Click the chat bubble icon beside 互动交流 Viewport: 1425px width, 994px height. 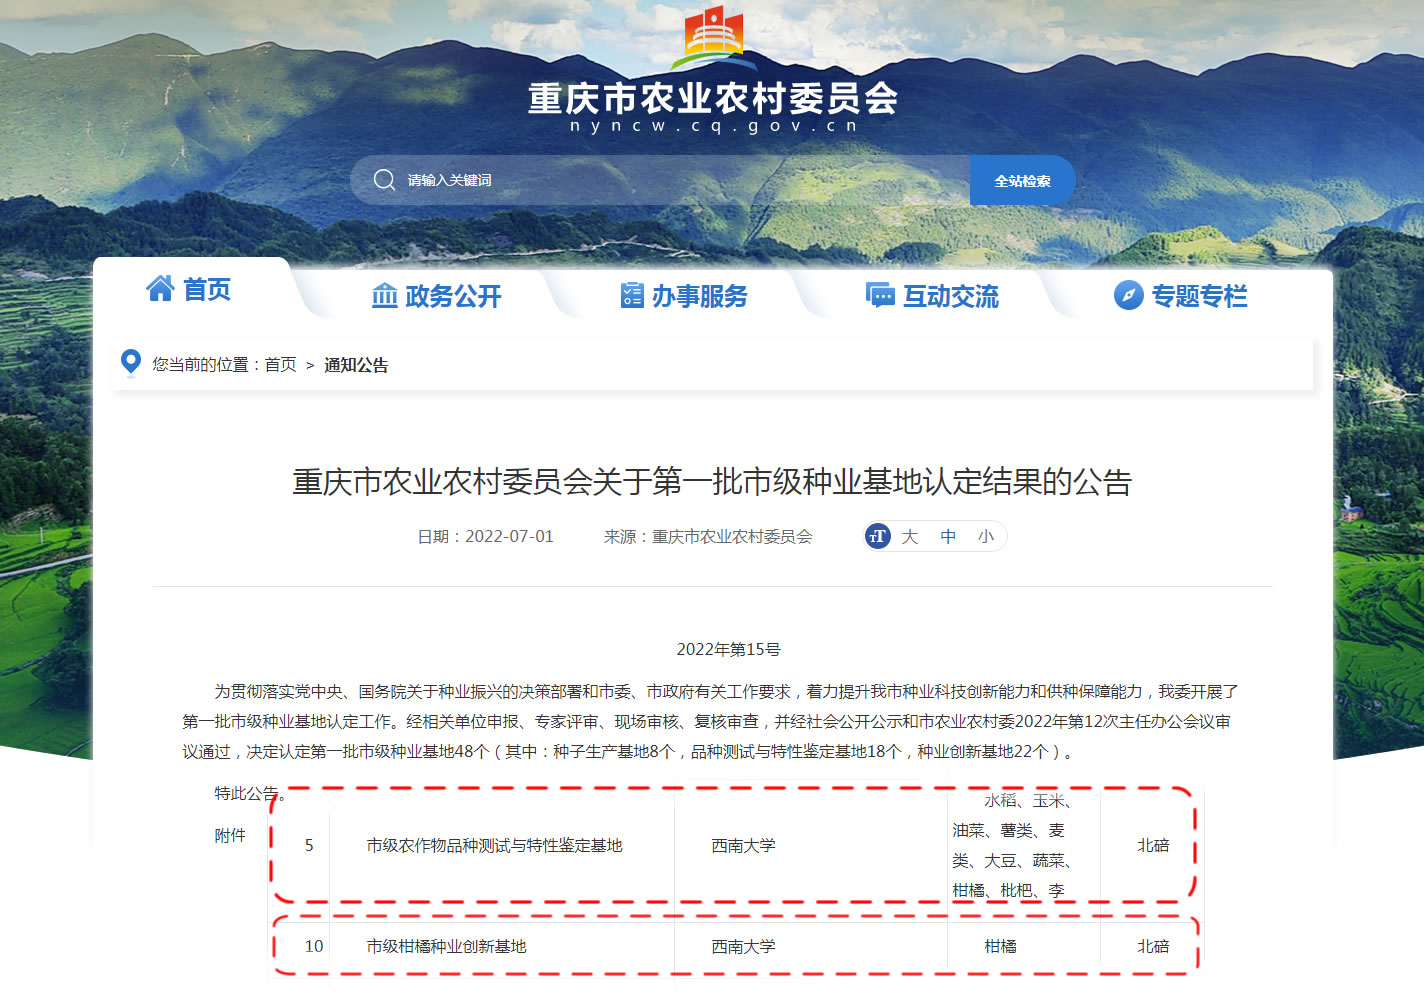[880, 296]
